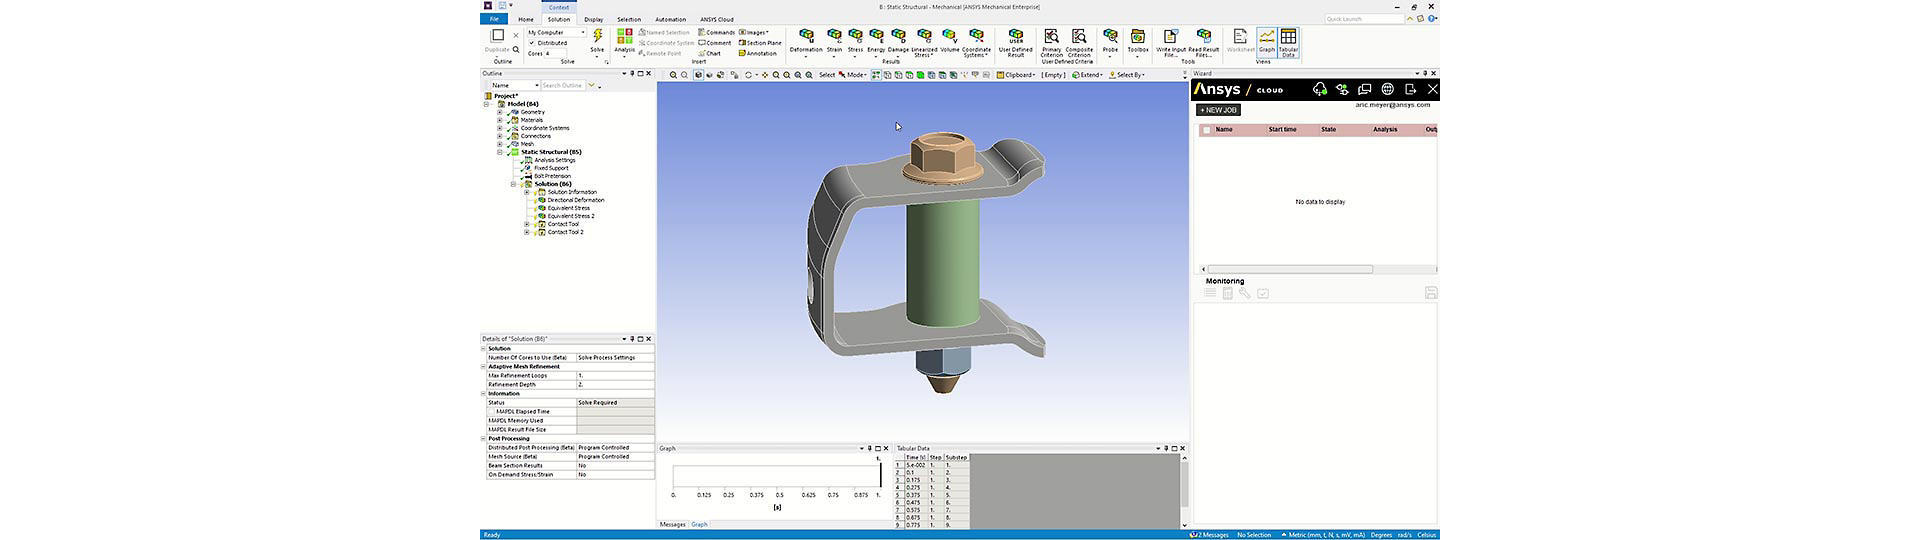Toggle the Distributed checkbox
The height and width of the screenshot is (540, 1920).
[x=532, y=43]
